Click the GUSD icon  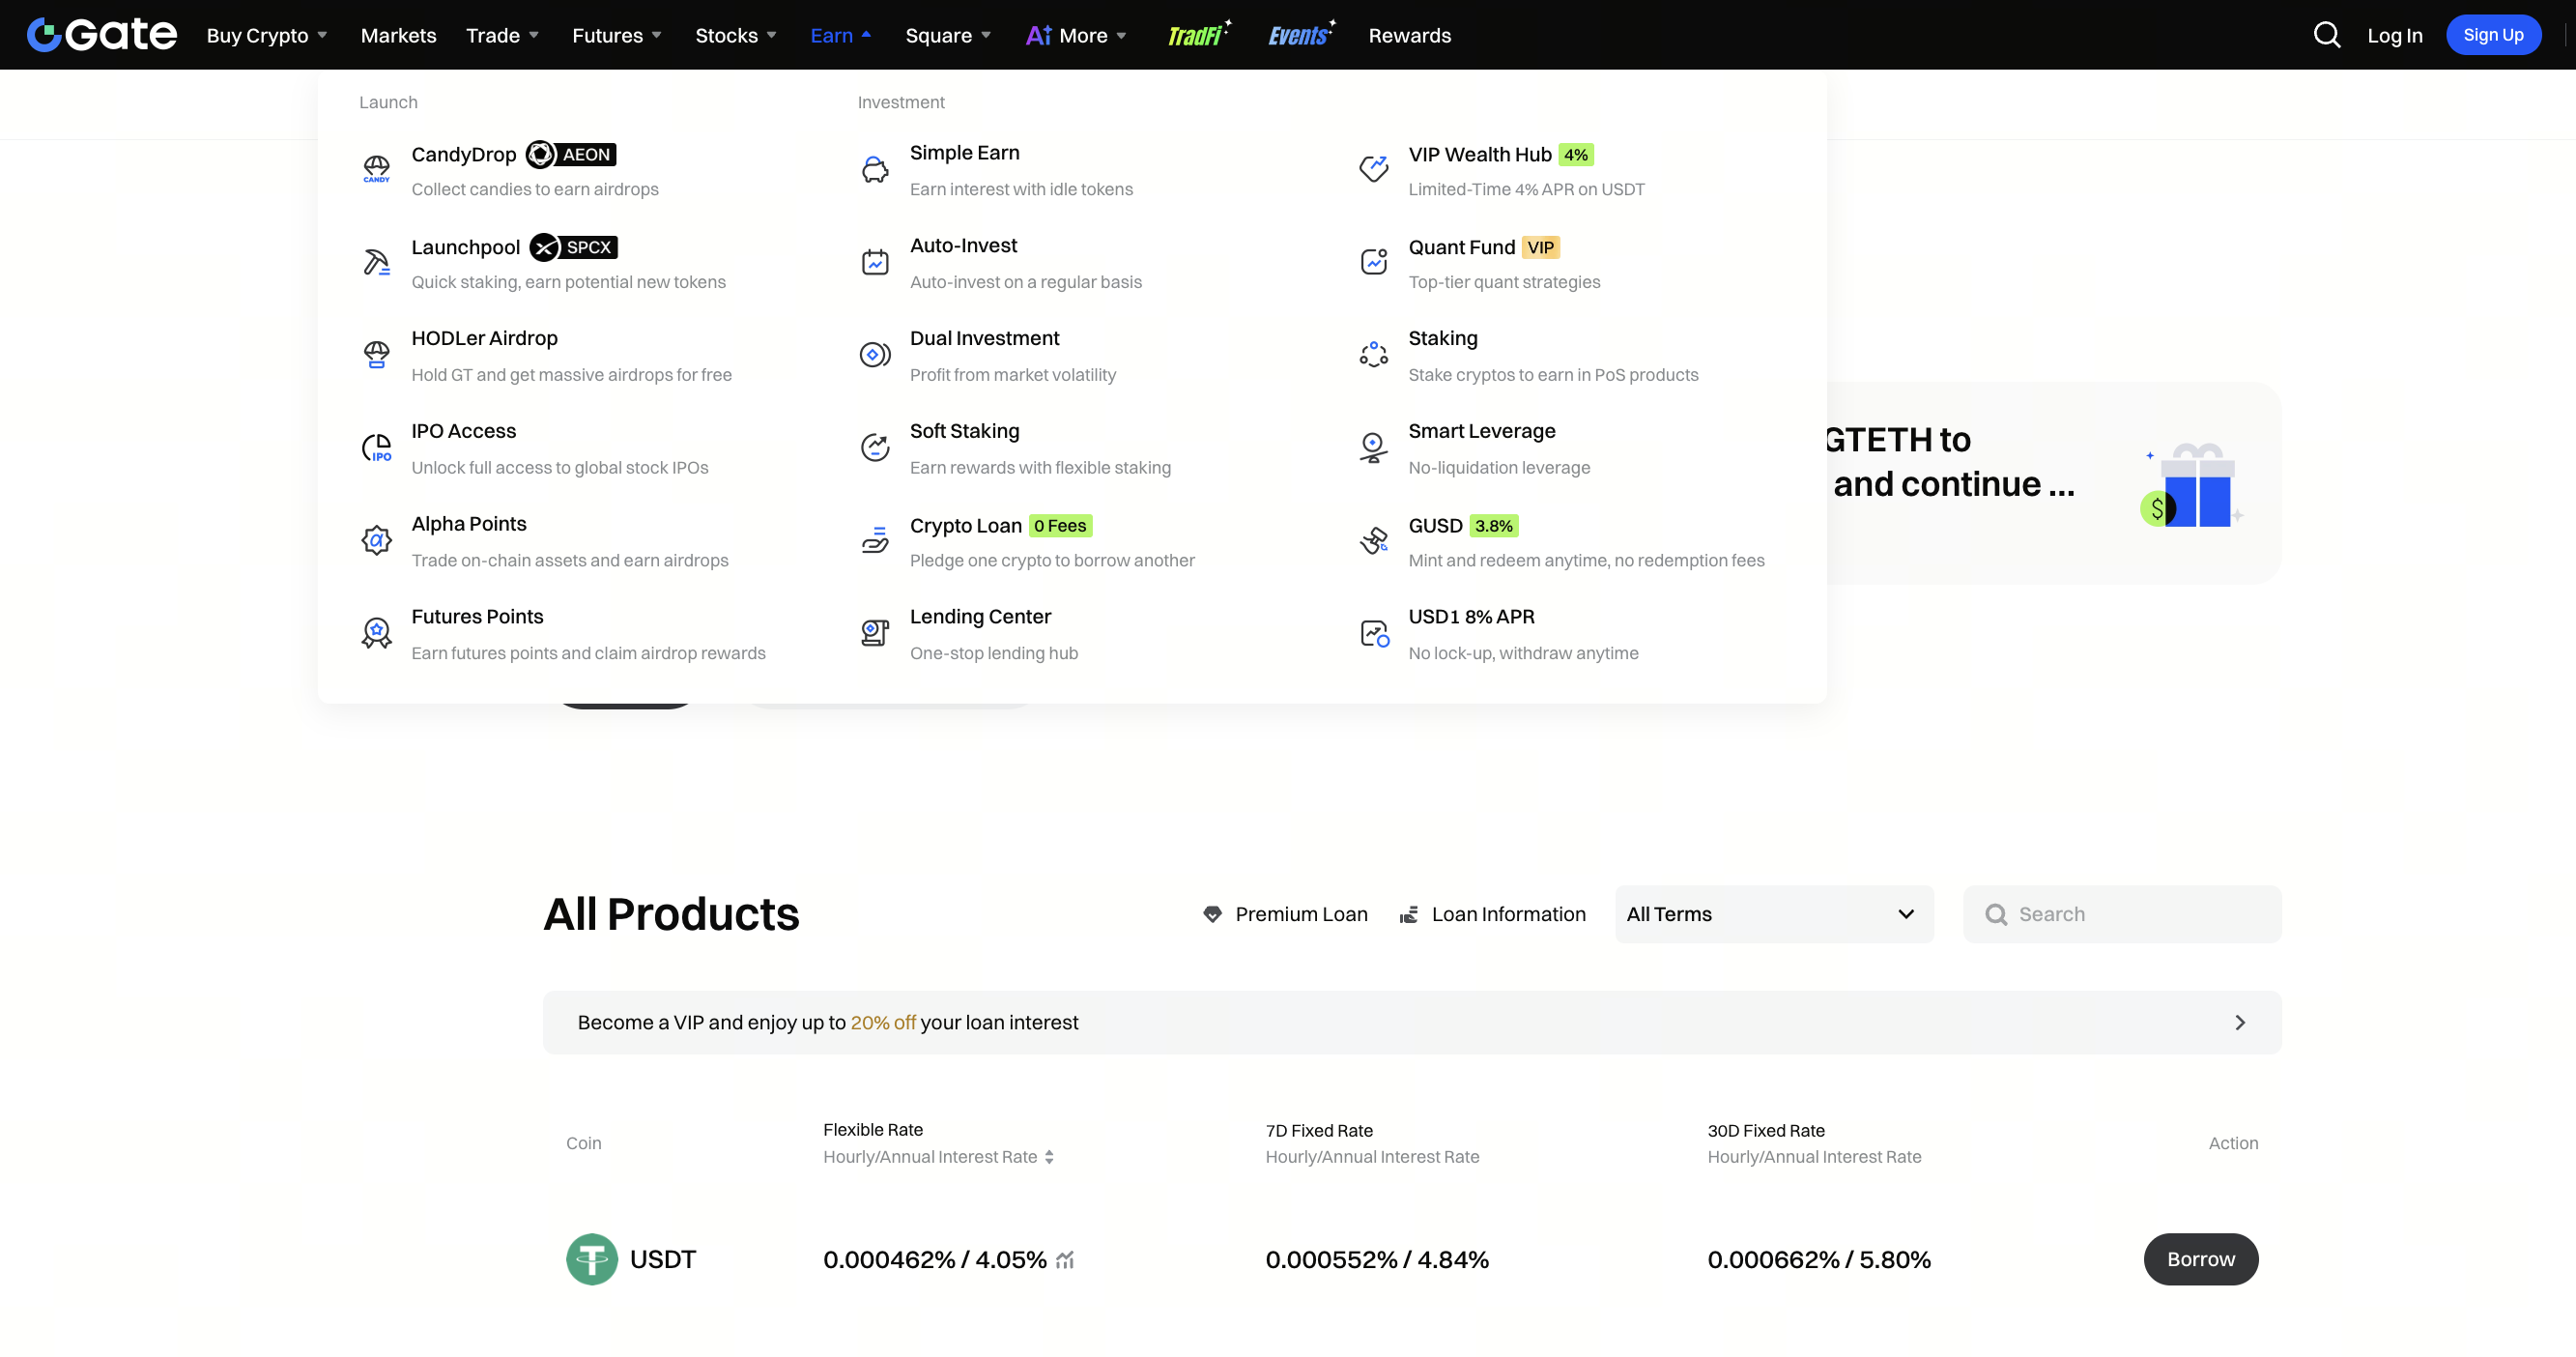1373,540
